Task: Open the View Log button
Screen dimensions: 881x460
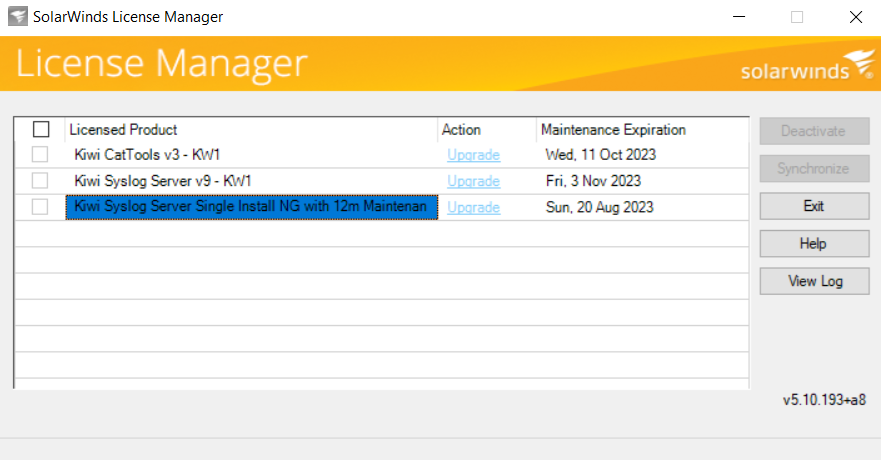Action: 814,281
